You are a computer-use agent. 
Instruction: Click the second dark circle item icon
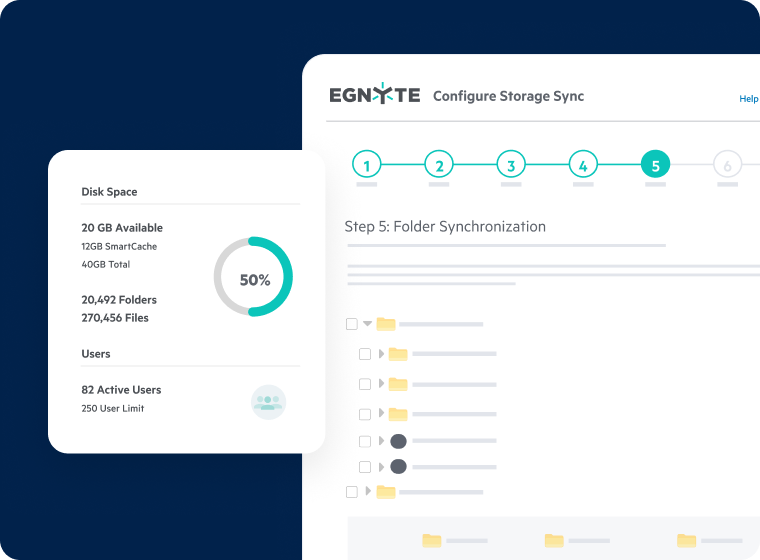pos(398,466)
